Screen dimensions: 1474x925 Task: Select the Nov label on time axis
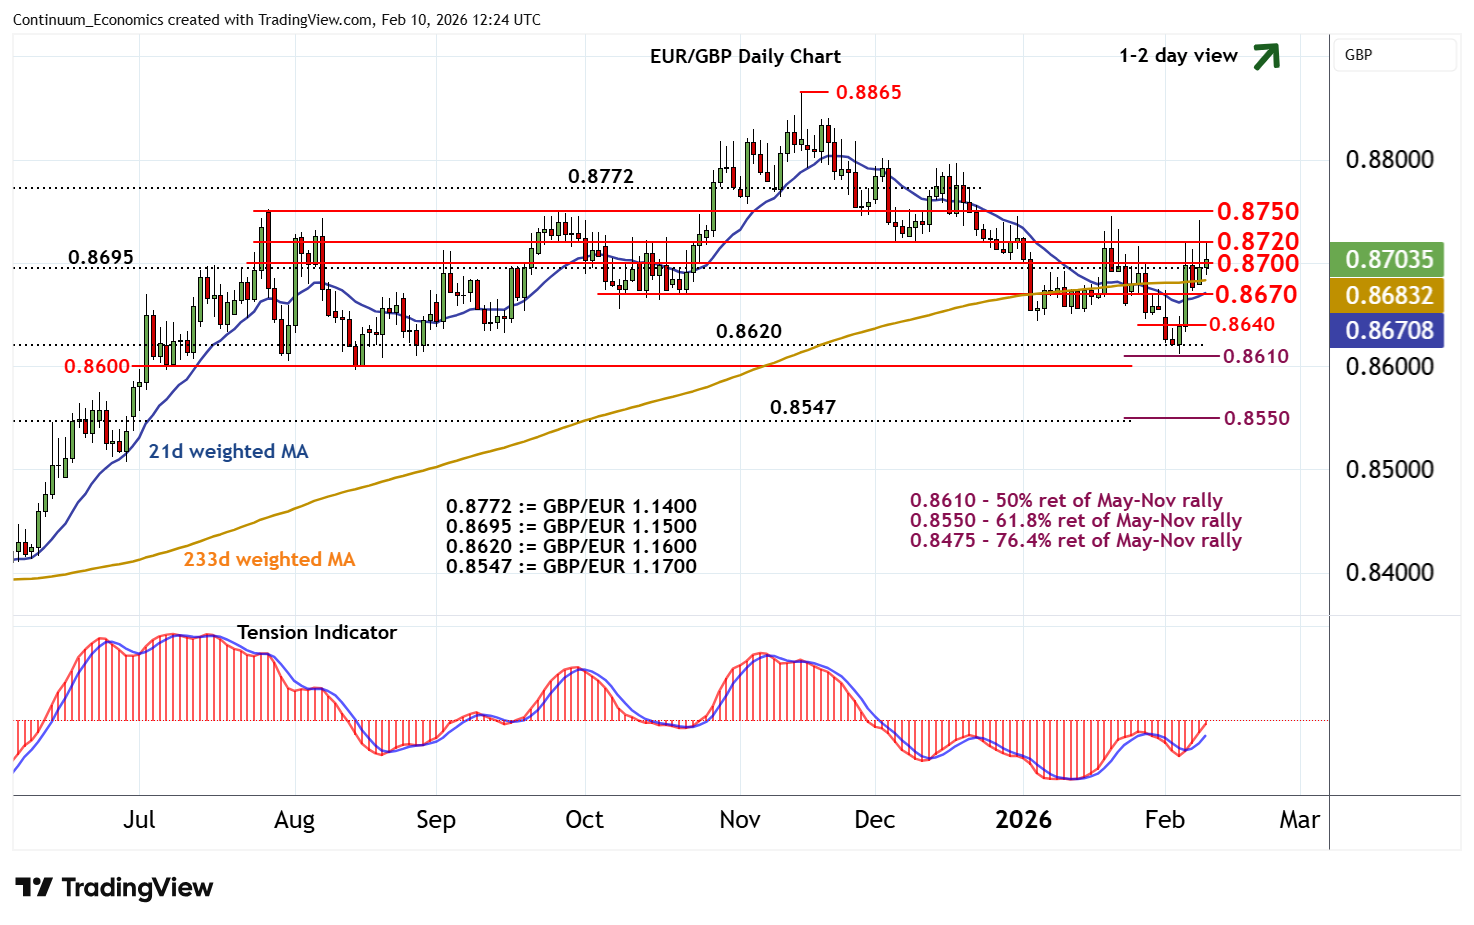pyautogui.click(x=739, y=820)
